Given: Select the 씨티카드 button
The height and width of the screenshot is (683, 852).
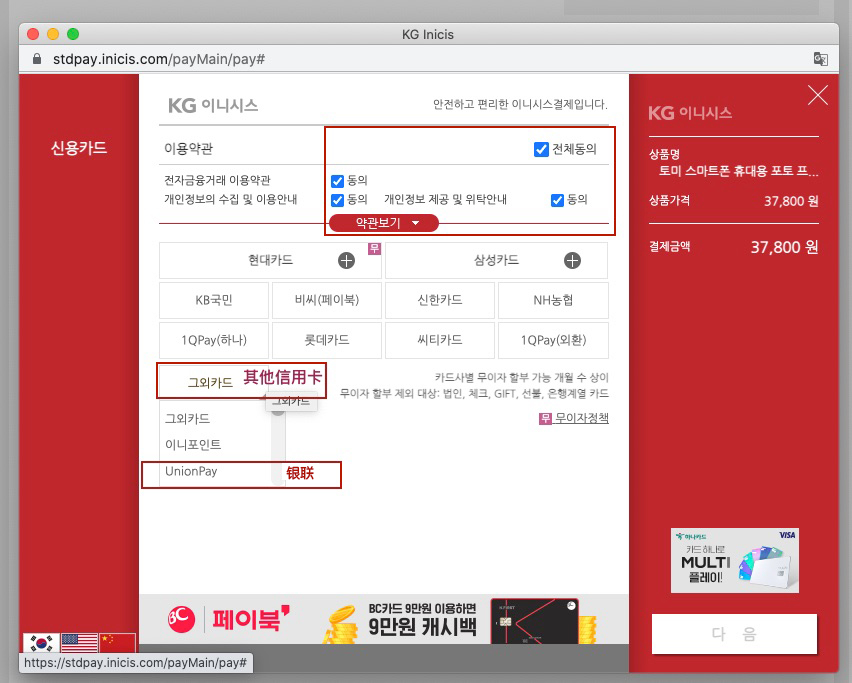Looking at the screenshot, I should point(440,341).
